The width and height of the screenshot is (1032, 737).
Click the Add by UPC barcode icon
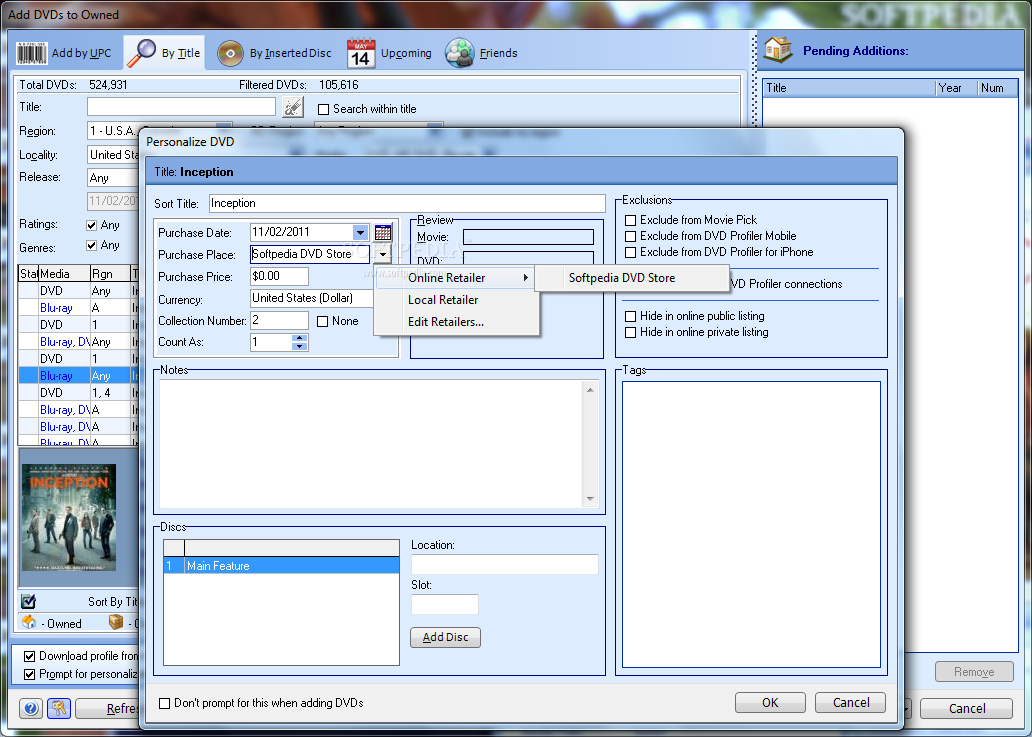[x=32, y=53]
